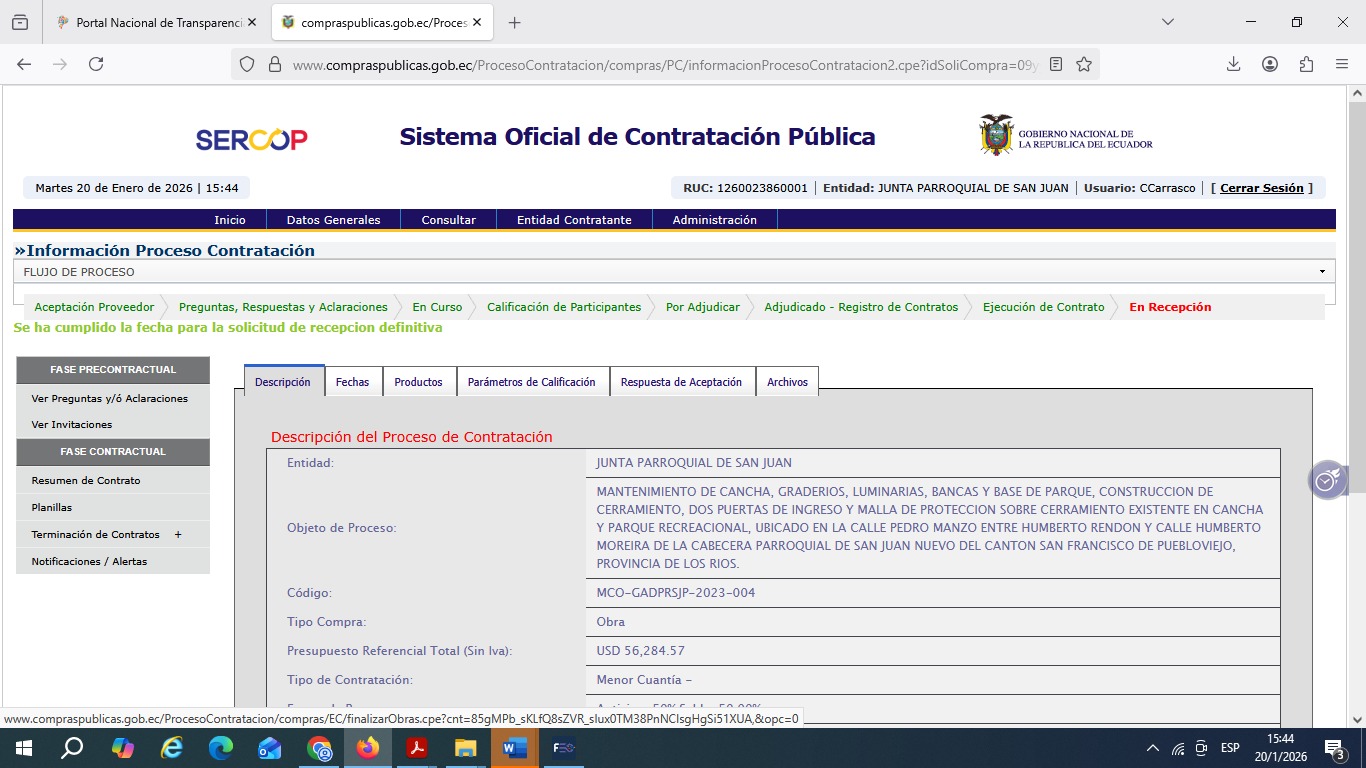The width and height of the screenshot is (1366, 768).
Task: Open Adobe Acrobat from the taskbar
Action: 417,748
